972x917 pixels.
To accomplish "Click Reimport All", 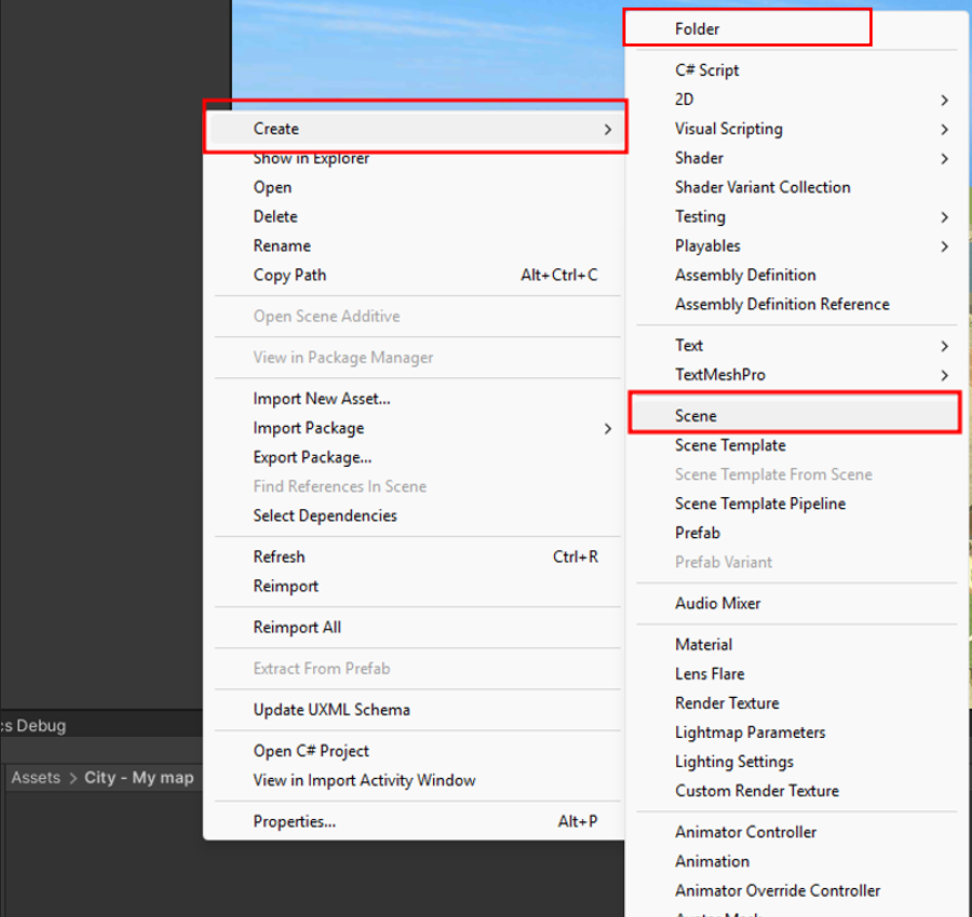I will 297,627.
